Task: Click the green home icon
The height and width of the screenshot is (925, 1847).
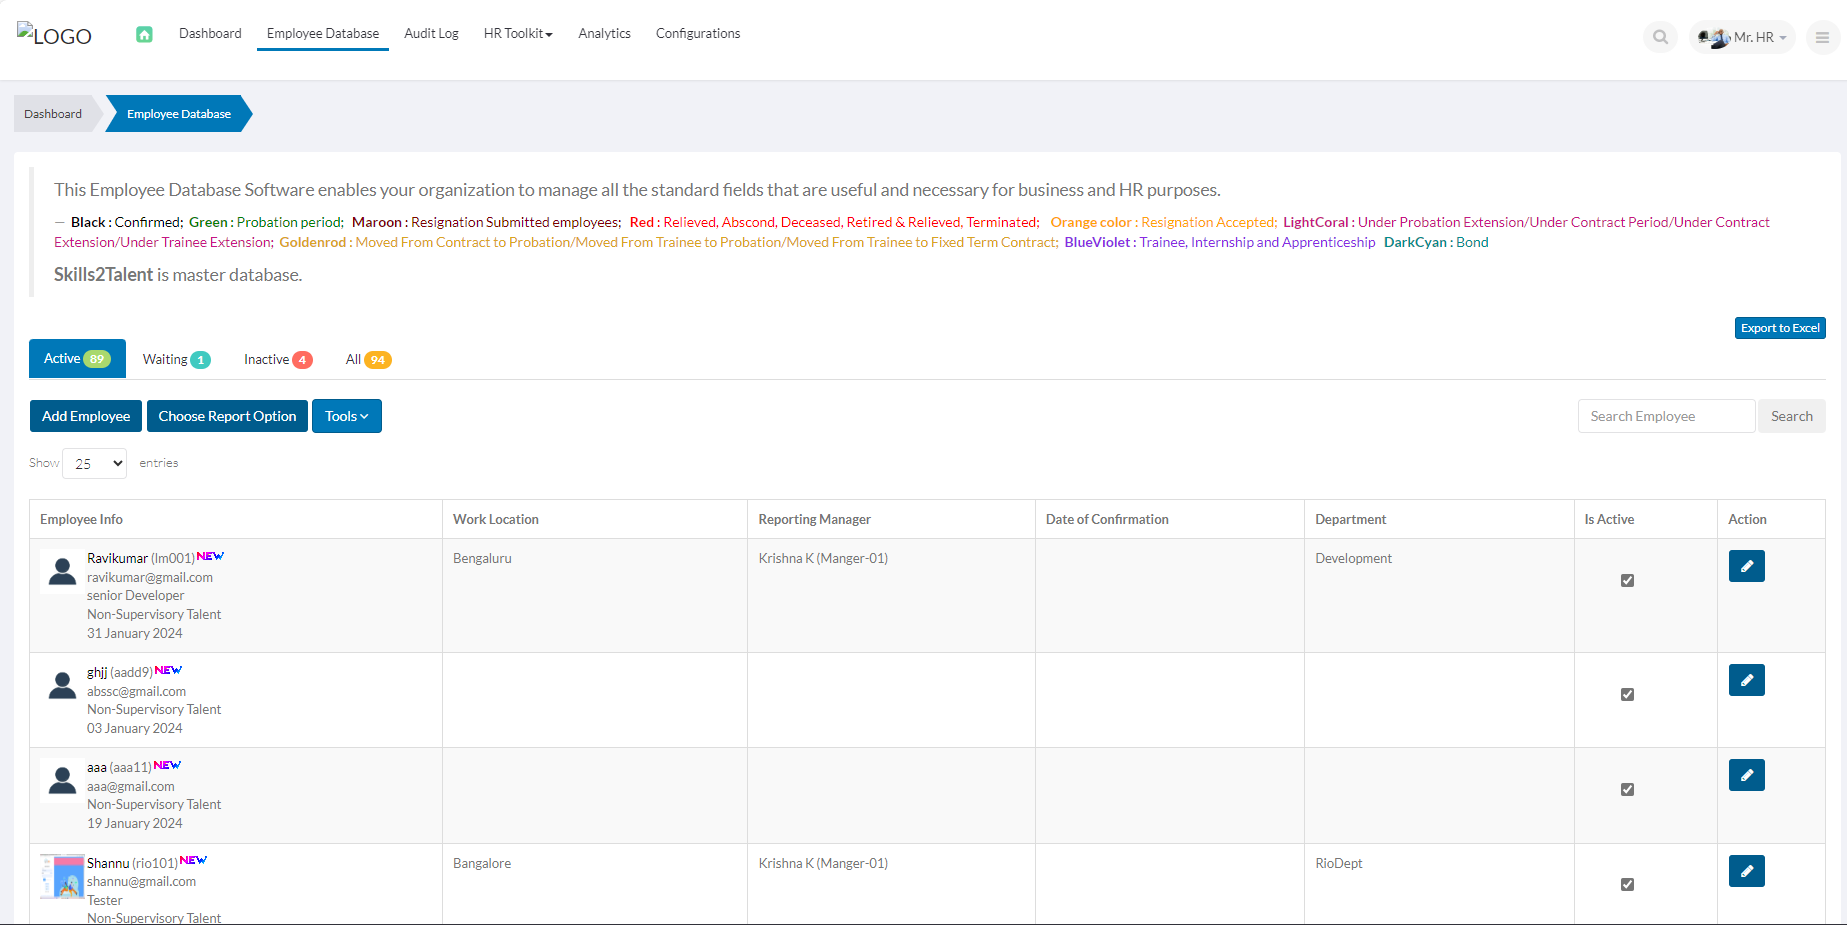Action: 144,34
